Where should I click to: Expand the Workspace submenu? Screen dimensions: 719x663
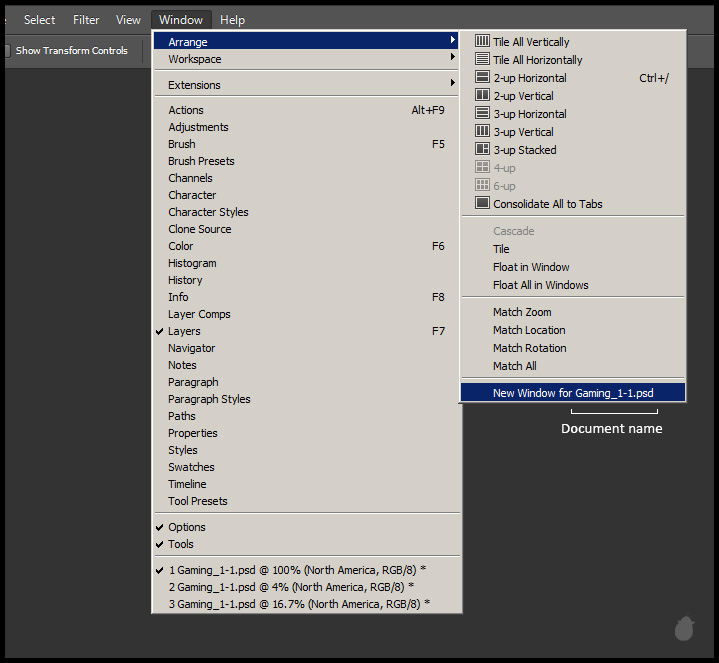coord(195,59)
